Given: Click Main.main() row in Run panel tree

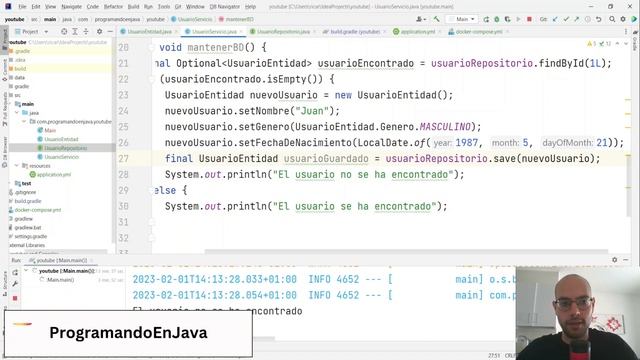Looking at the screenshot, I should point(60,280).
